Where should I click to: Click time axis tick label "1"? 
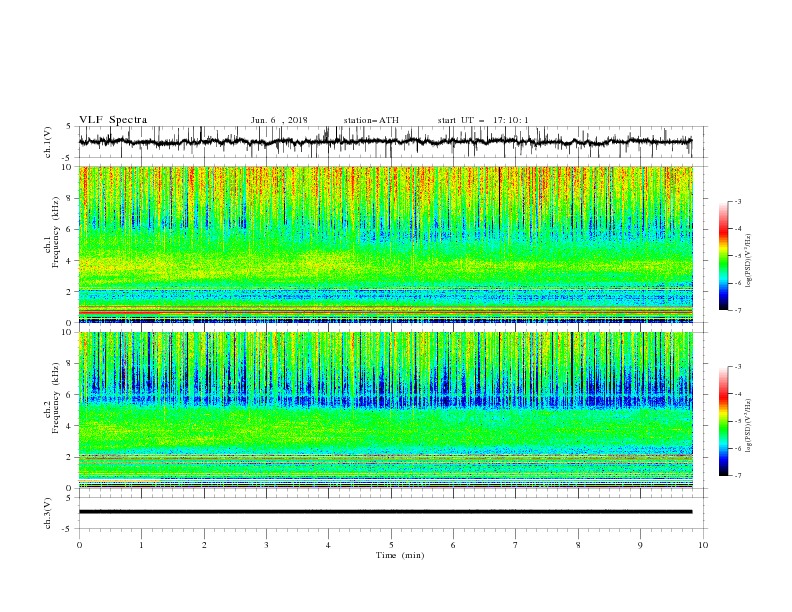(x=141, y=545)
